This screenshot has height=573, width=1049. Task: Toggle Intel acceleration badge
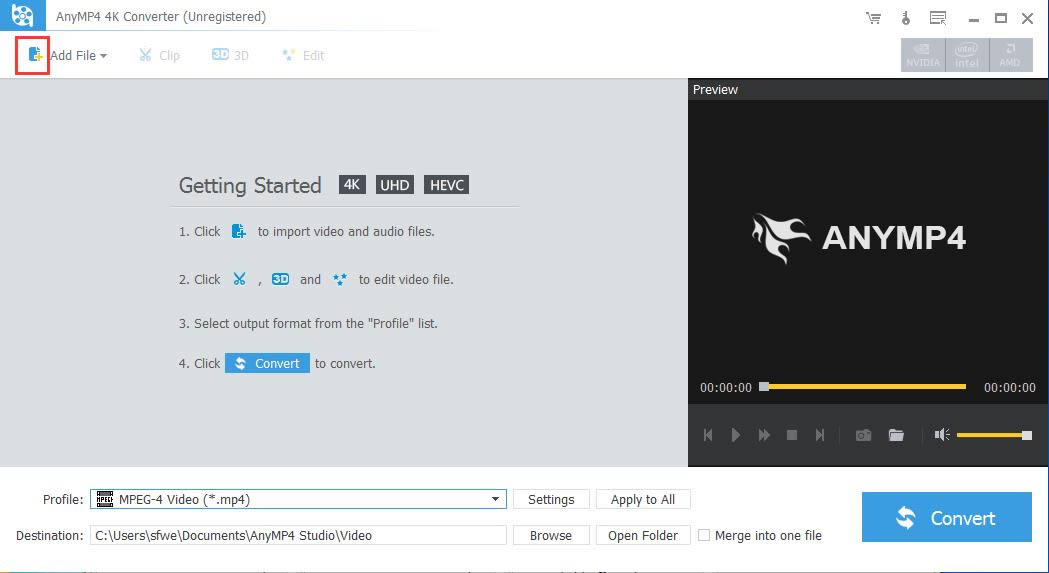coord(967,56)
